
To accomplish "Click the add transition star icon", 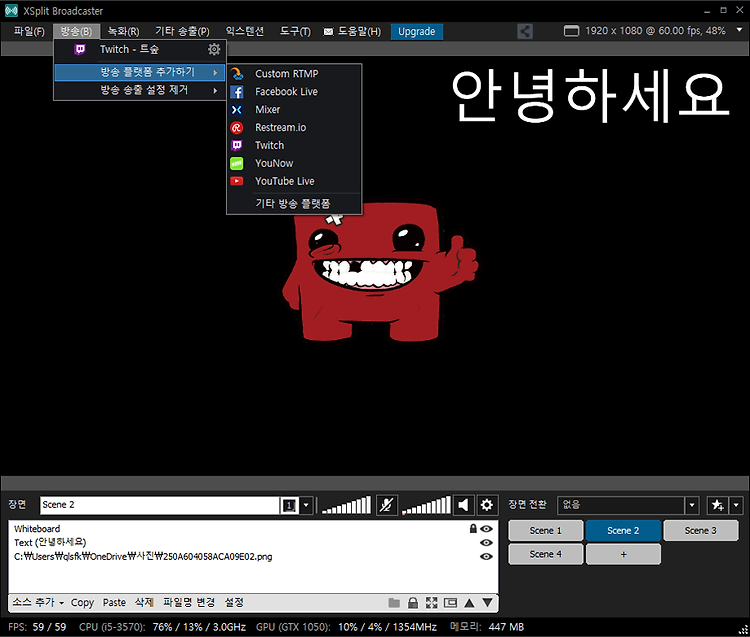I will (x=717, y=505).
